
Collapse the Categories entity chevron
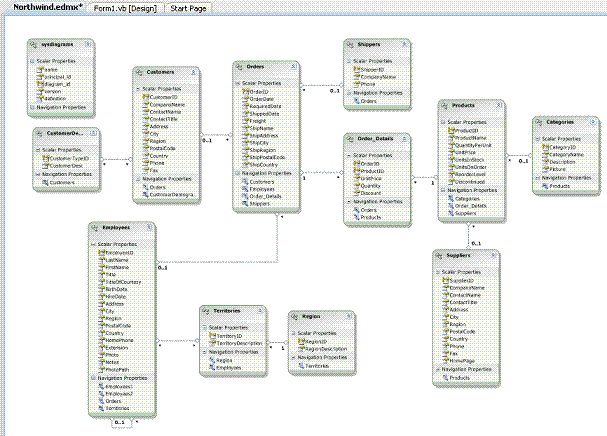[x=594, y=123]
